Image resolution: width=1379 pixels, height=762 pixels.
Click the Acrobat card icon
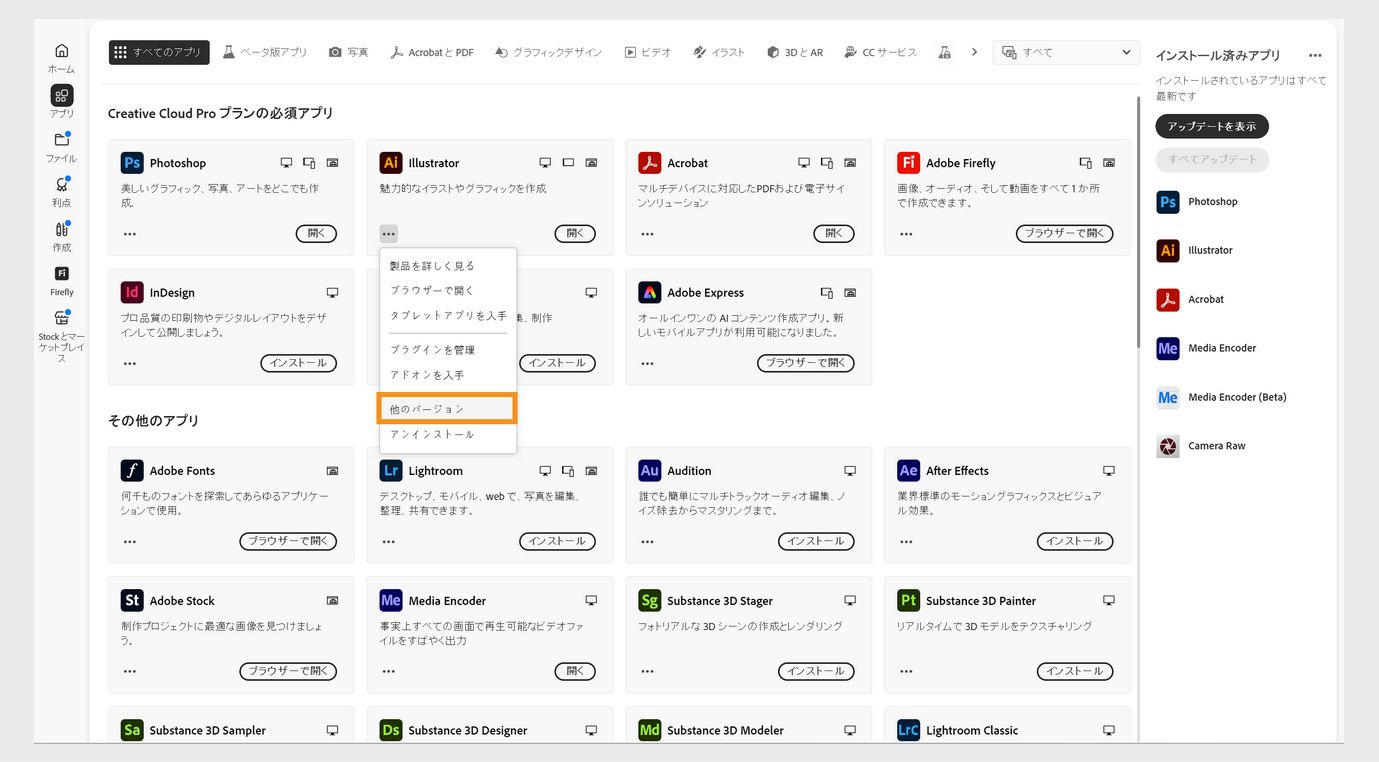(650, 163)
